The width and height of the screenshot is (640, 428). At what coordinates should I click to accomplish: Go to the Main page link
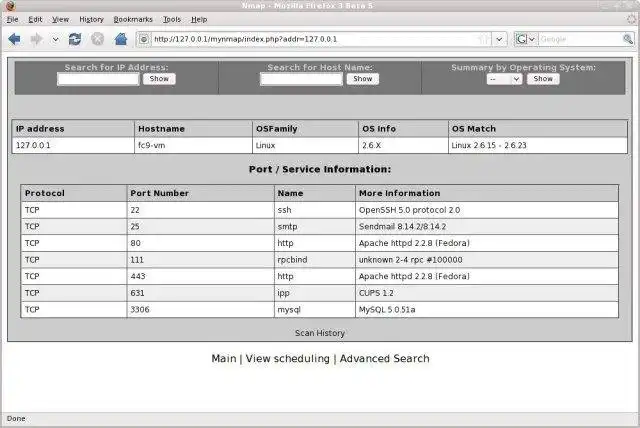click(224, 358)
